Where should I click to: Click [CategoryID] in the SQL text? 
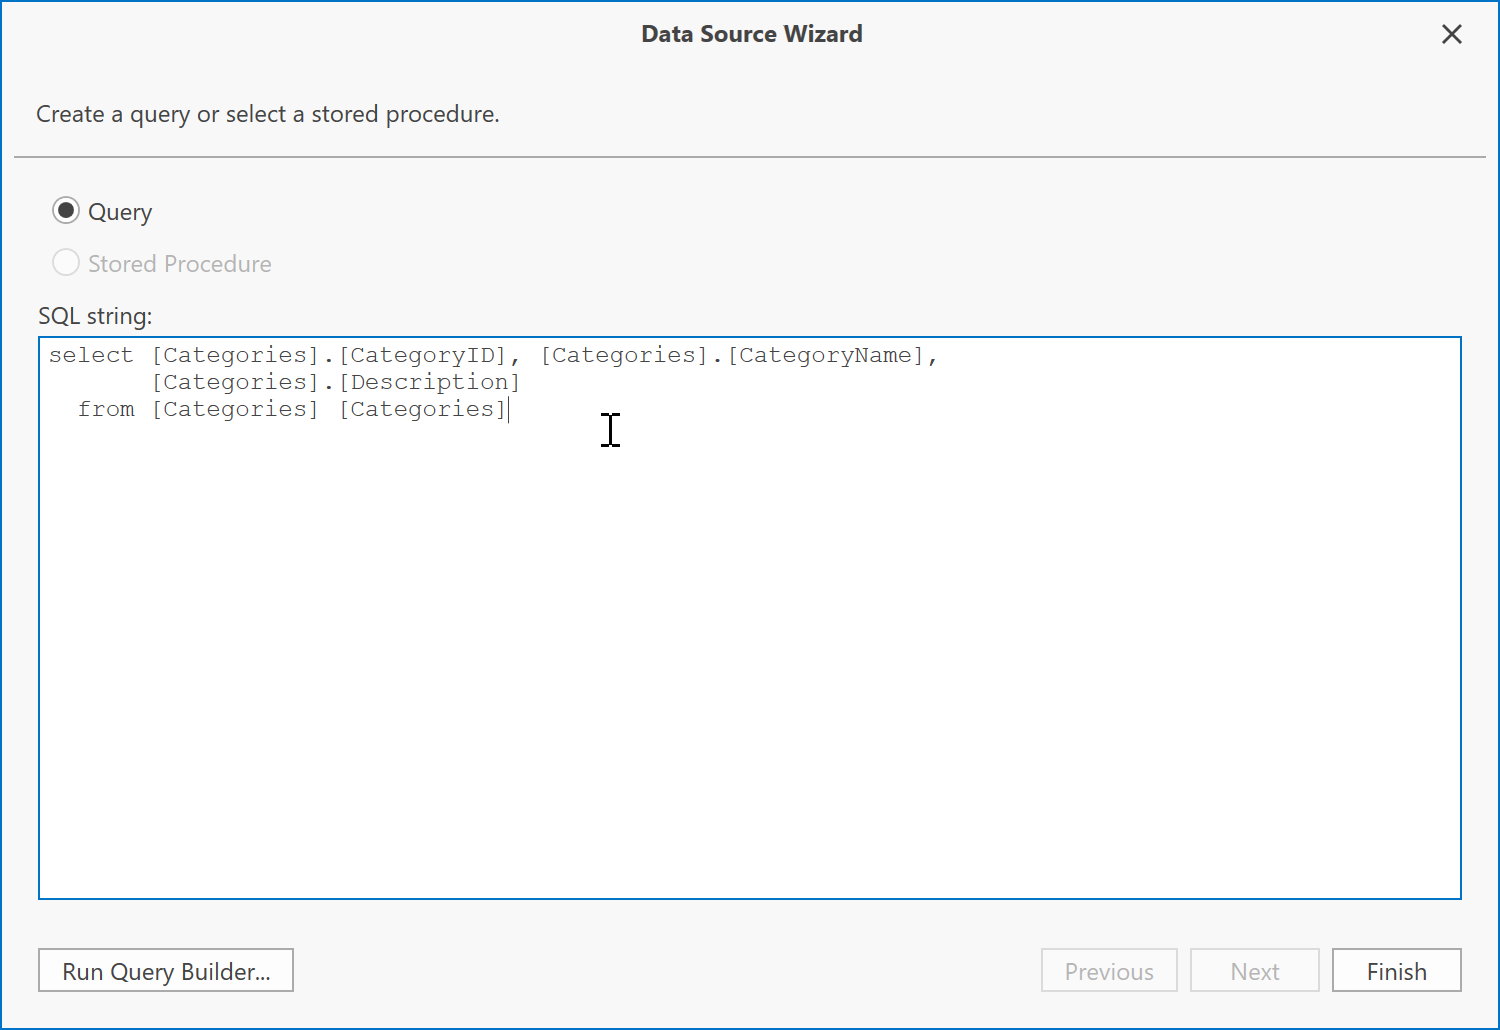click(x=424, y=355)
